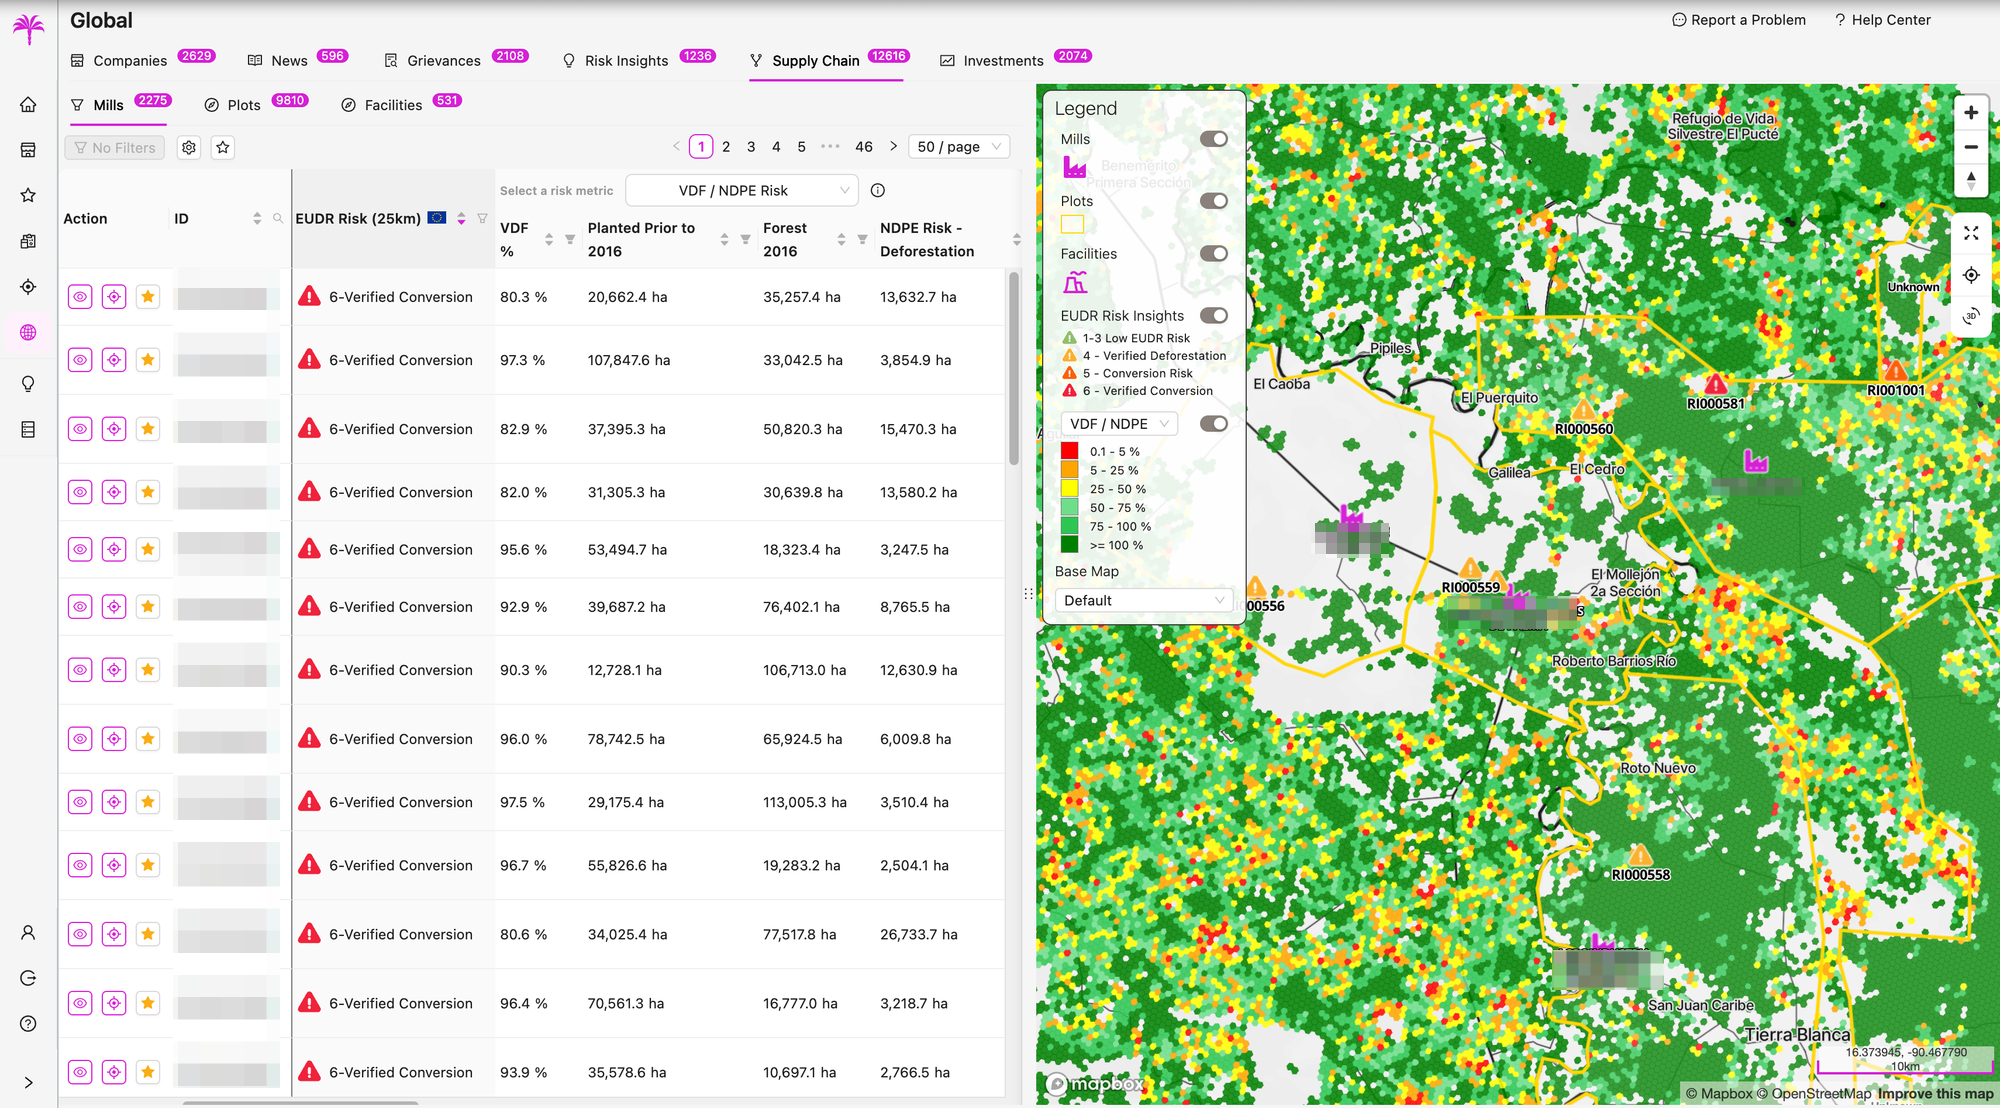
Task: Click the filter icon on EDR Risk column
Action: (482, 218)
